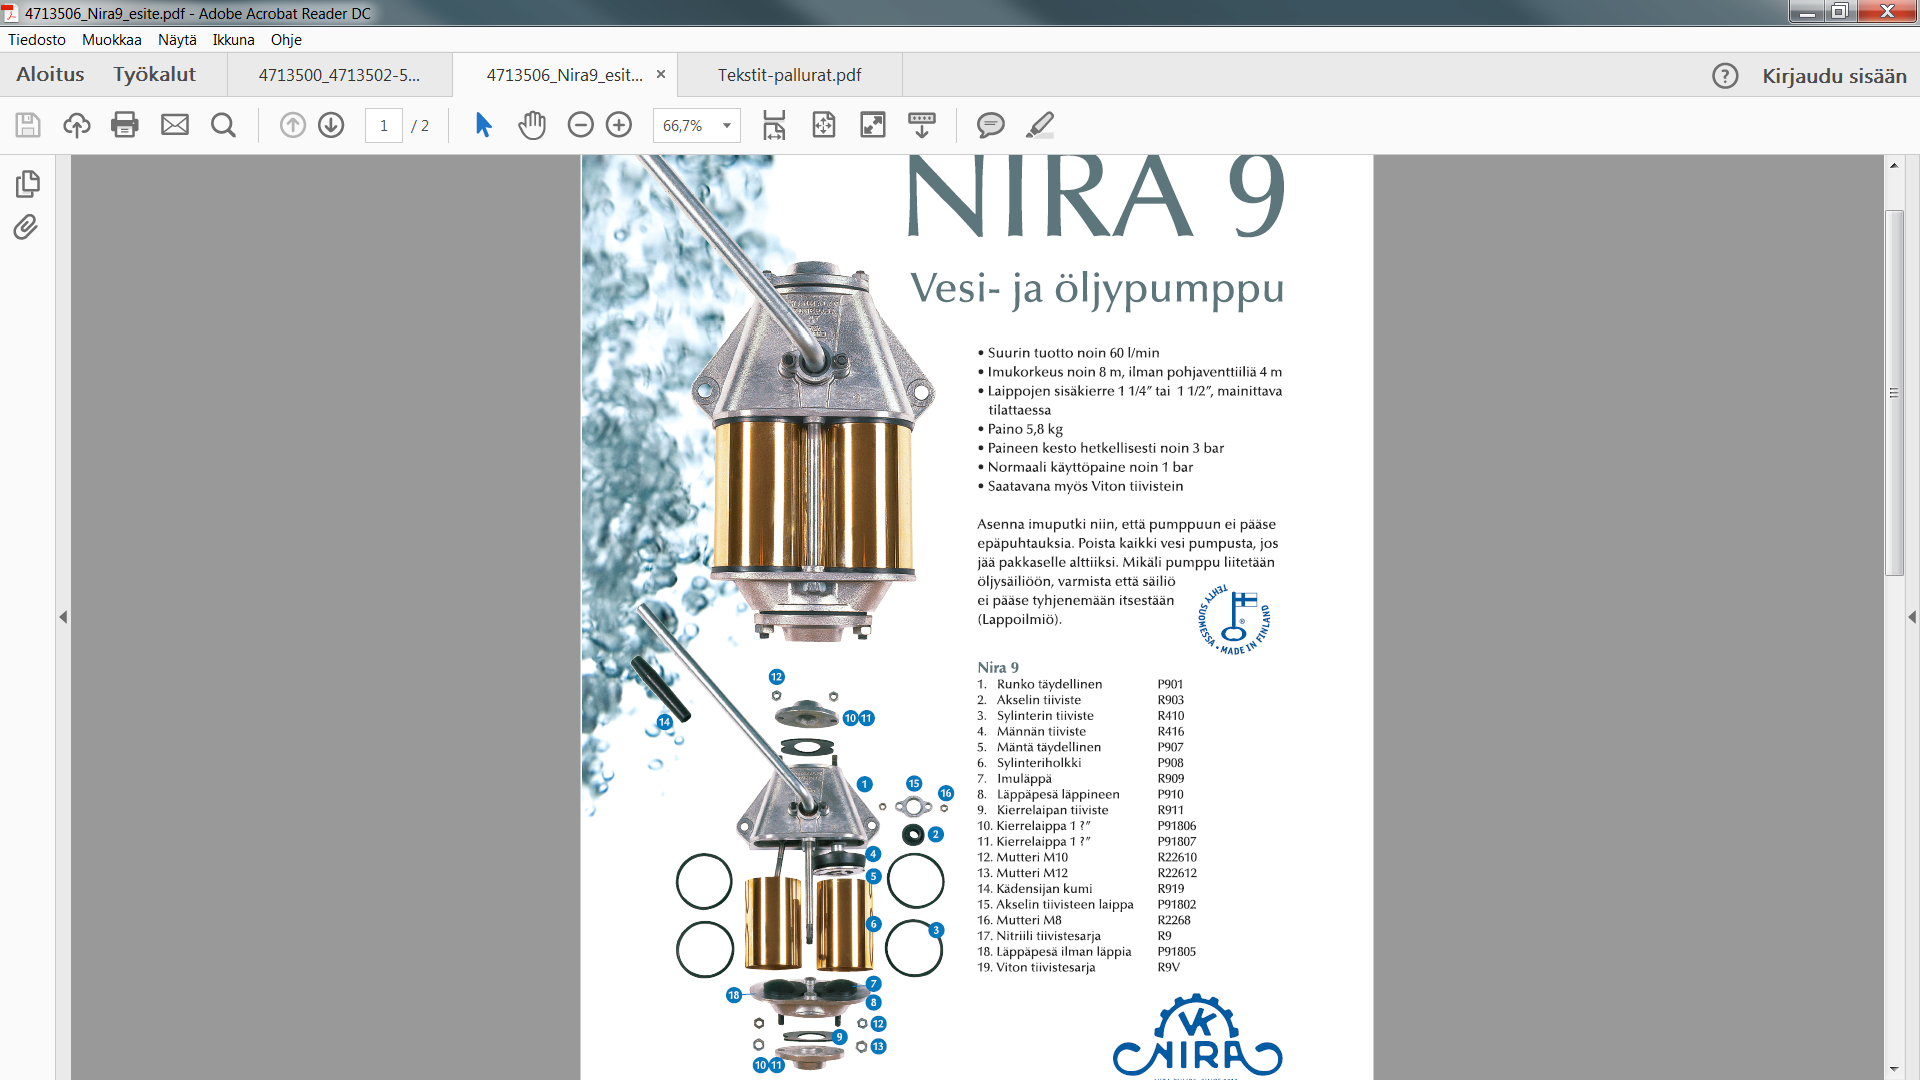Screen dimensions: 1920x1080
Task: Open page thumbnails panel icon
Action: (x=28, y=184)
